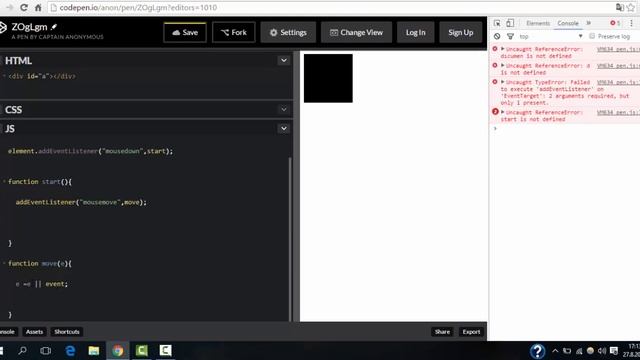
Task: Launch Microsoft Edge from the taskbar
Action: 70,351
